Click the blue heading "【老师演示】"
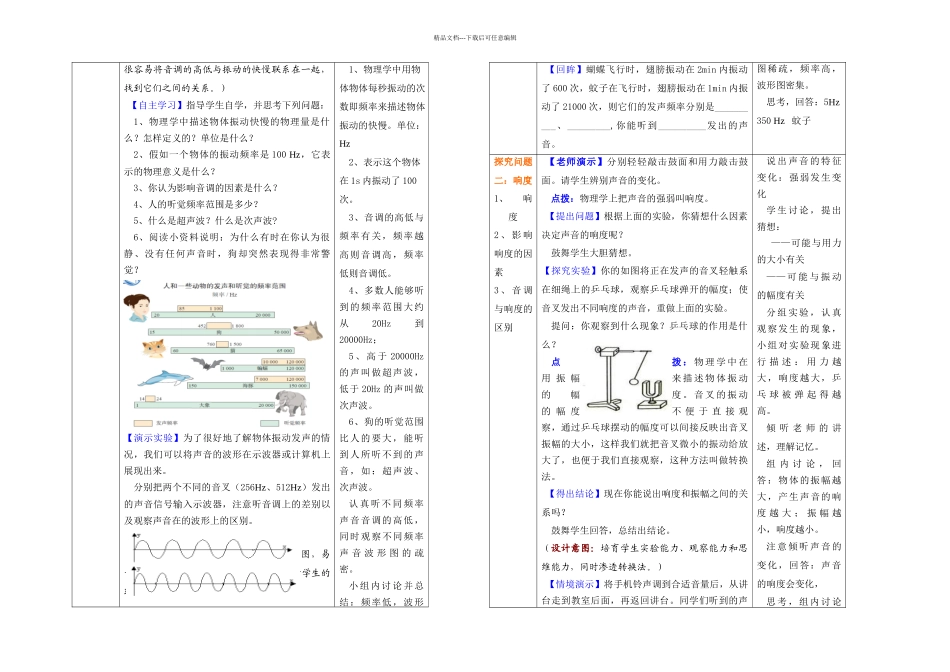 coord(574,162)
